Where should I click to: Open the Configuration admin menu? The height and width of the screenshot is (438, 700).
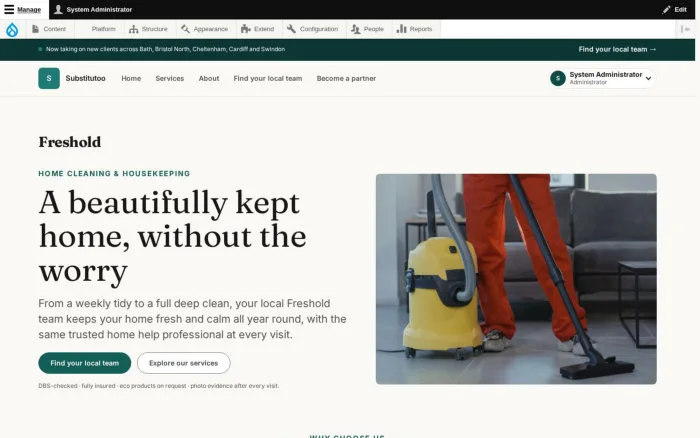[313, 29]
